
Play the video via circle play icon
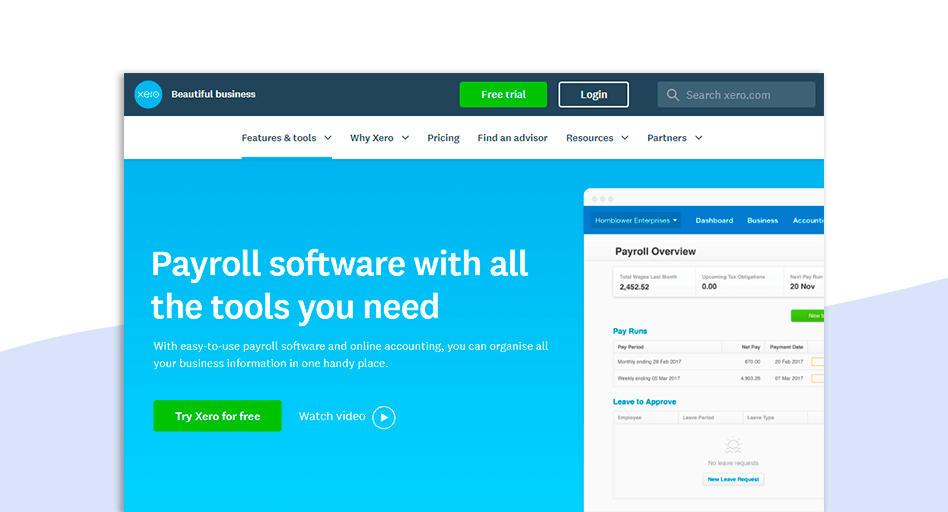coord(384,417)
